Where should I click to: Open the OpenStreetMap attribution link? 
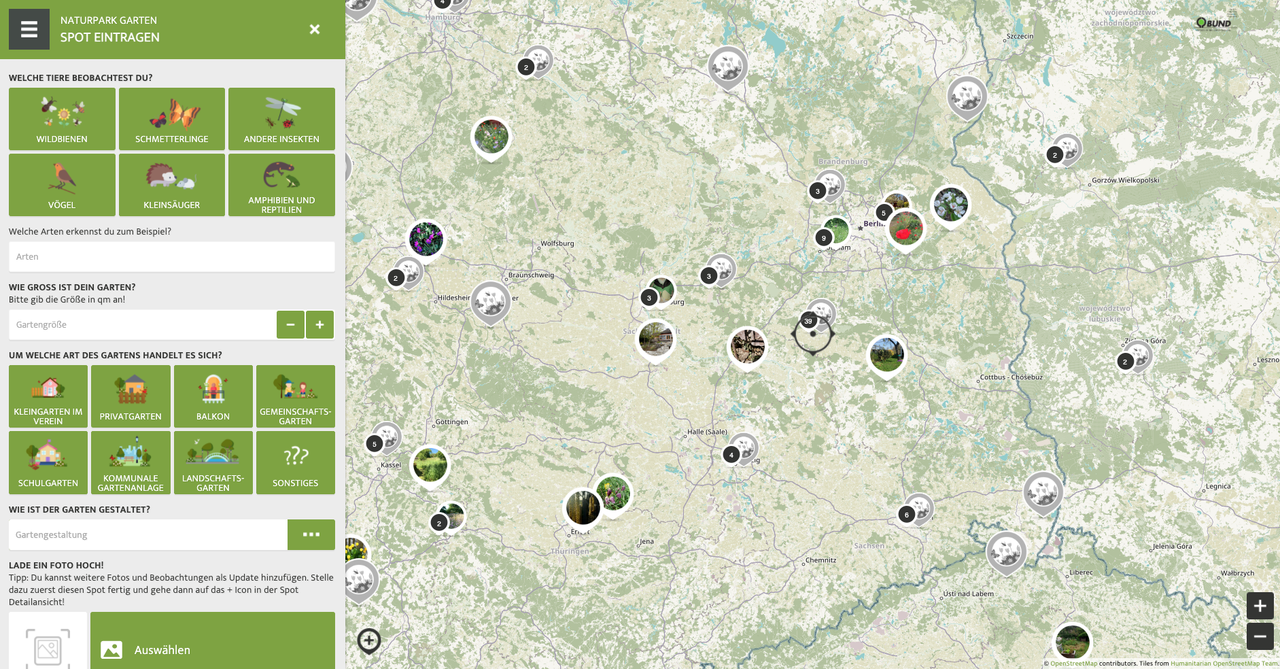[x=1073, y=663]
